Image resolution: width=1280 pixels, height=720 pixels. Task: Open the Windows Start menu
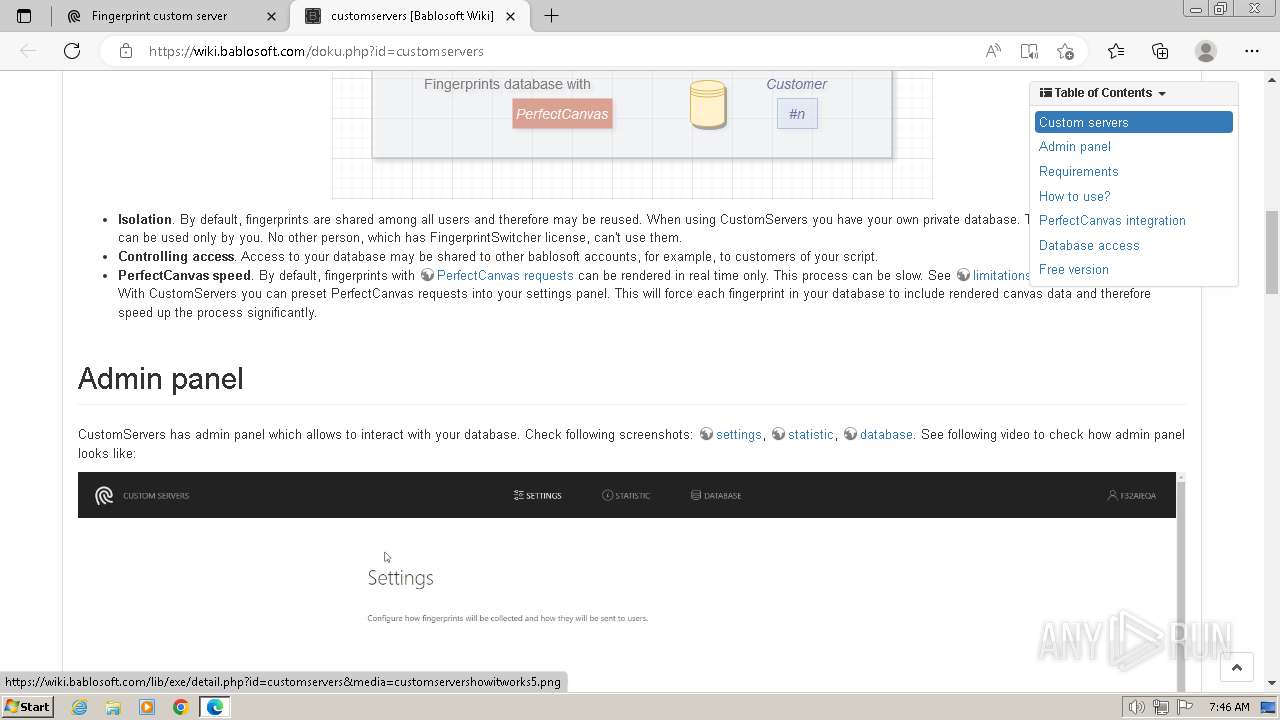tap(28, 707)
